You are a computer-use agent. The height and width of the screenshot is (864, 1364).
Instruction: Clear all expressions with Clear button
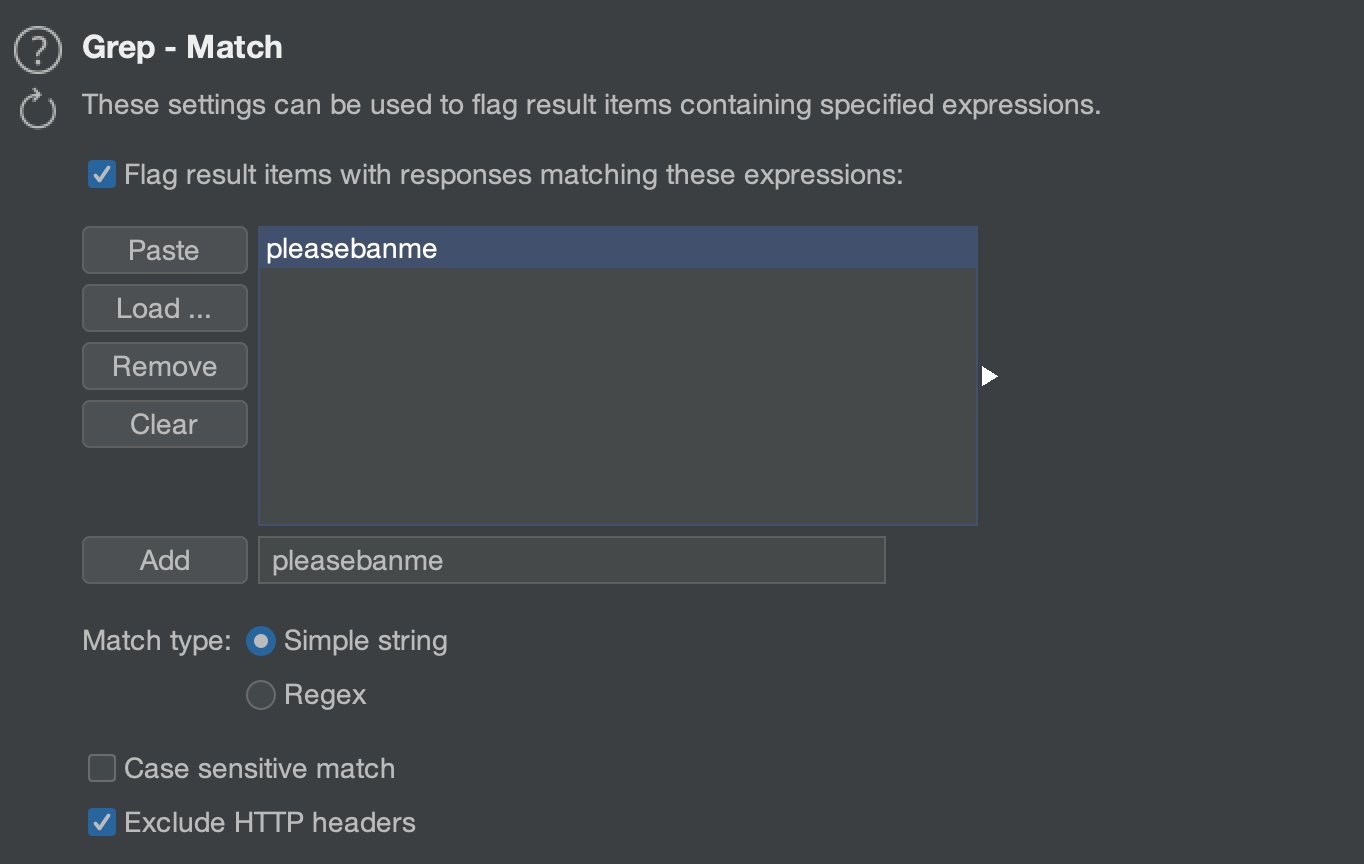tap(165, 424)
